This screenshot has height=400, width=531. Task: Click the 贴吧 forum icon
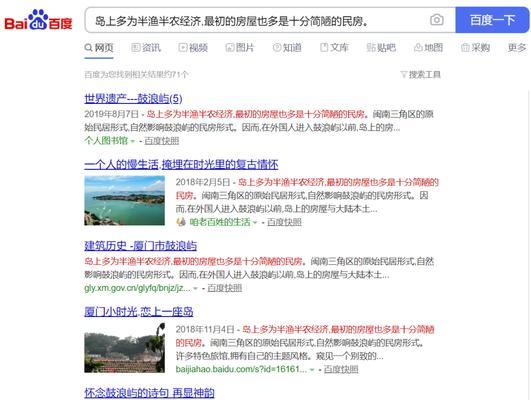[371, 48]
